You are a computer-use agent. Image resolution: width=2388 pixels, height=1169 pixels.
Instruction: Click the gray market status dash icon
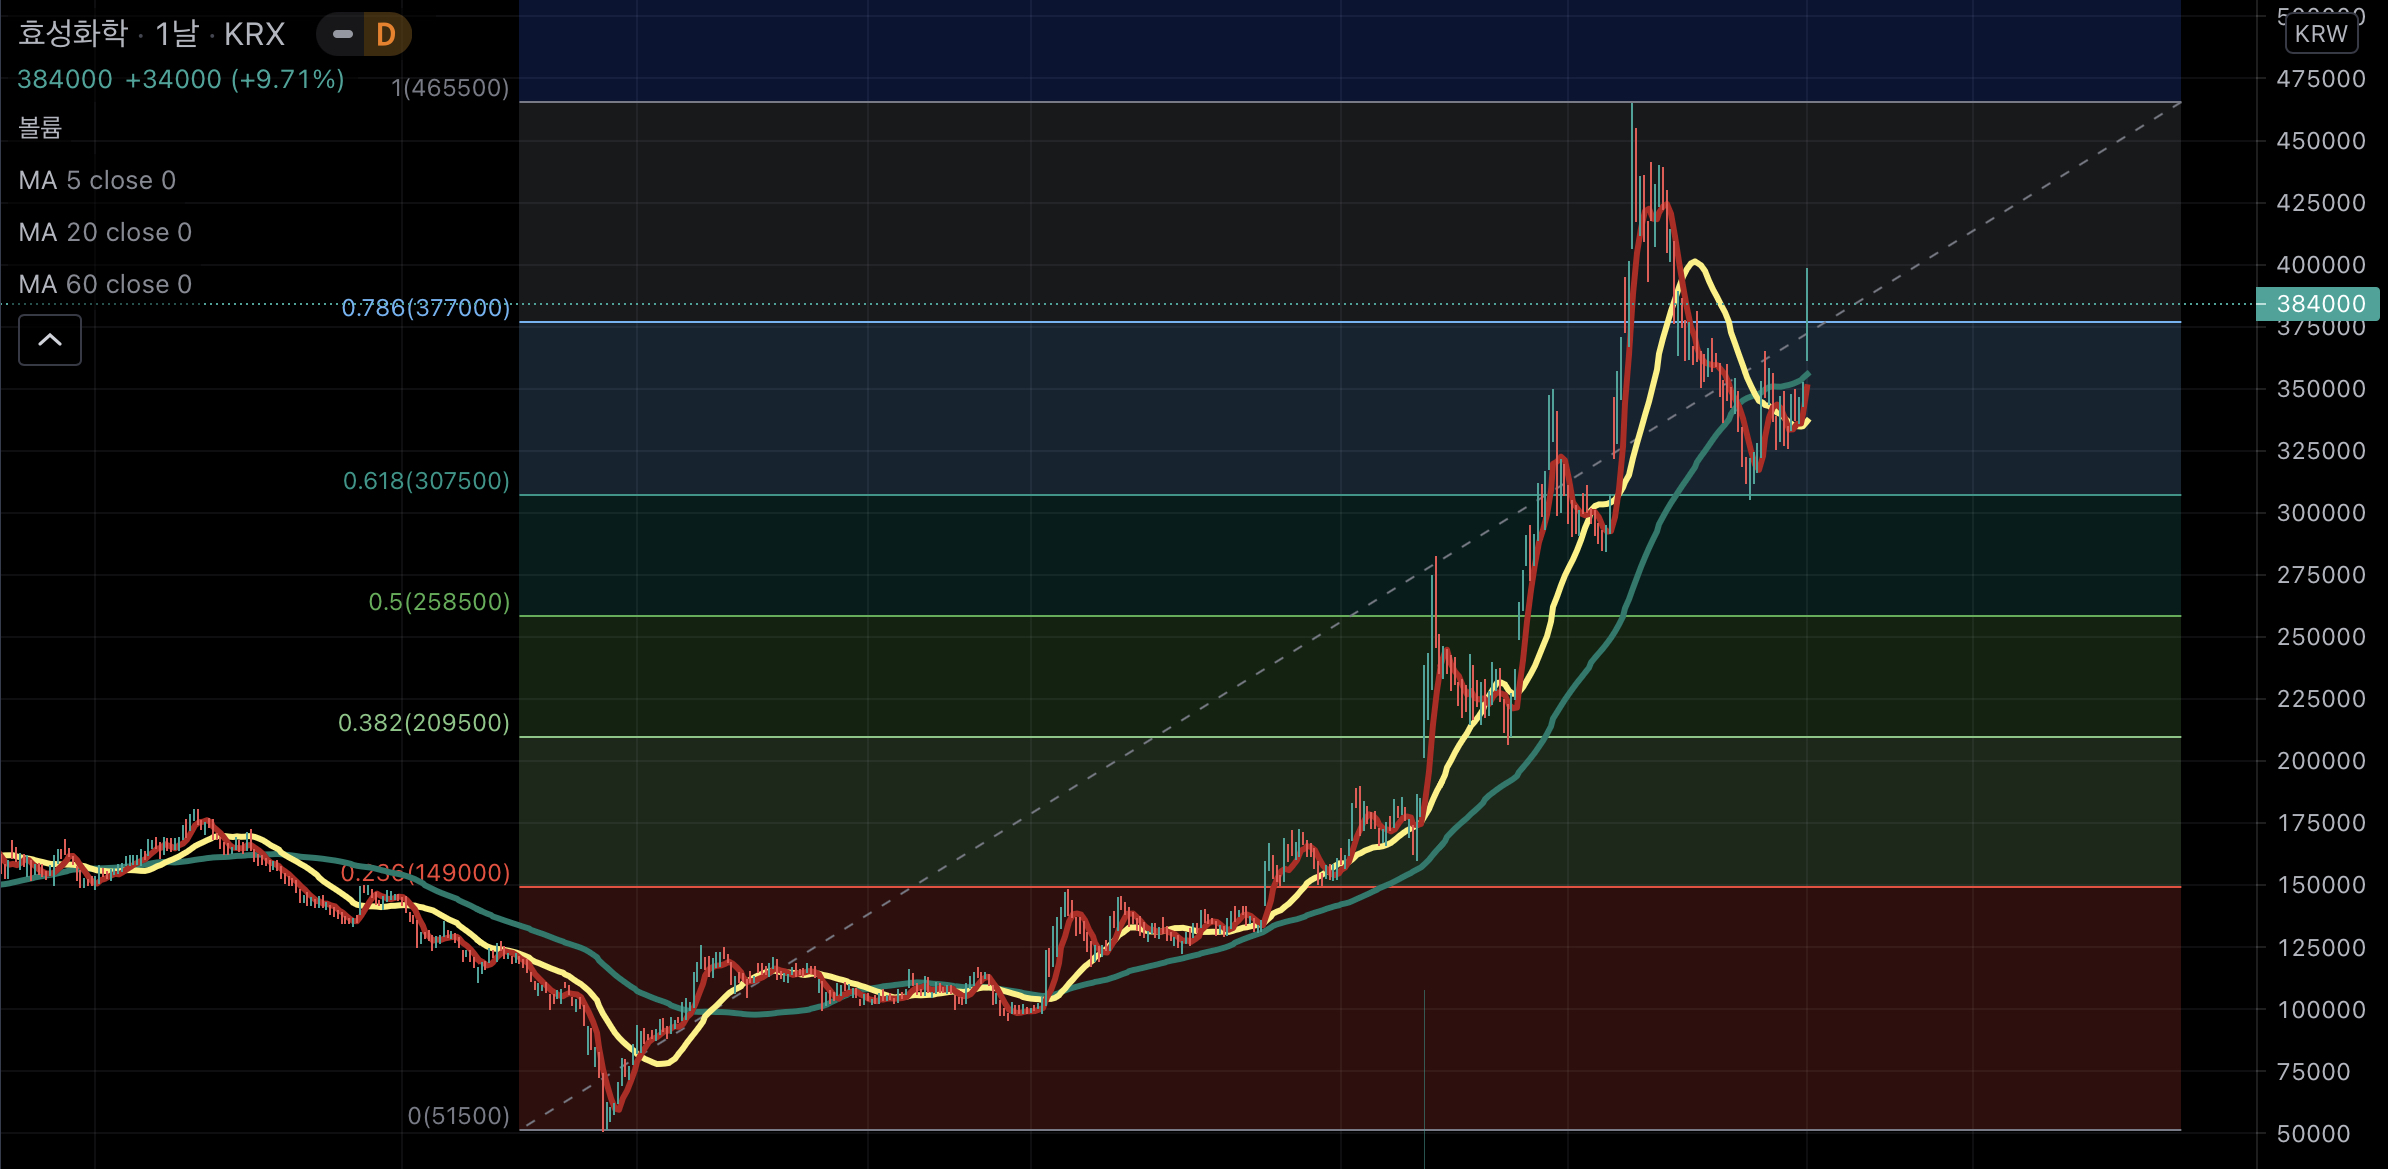342,35
